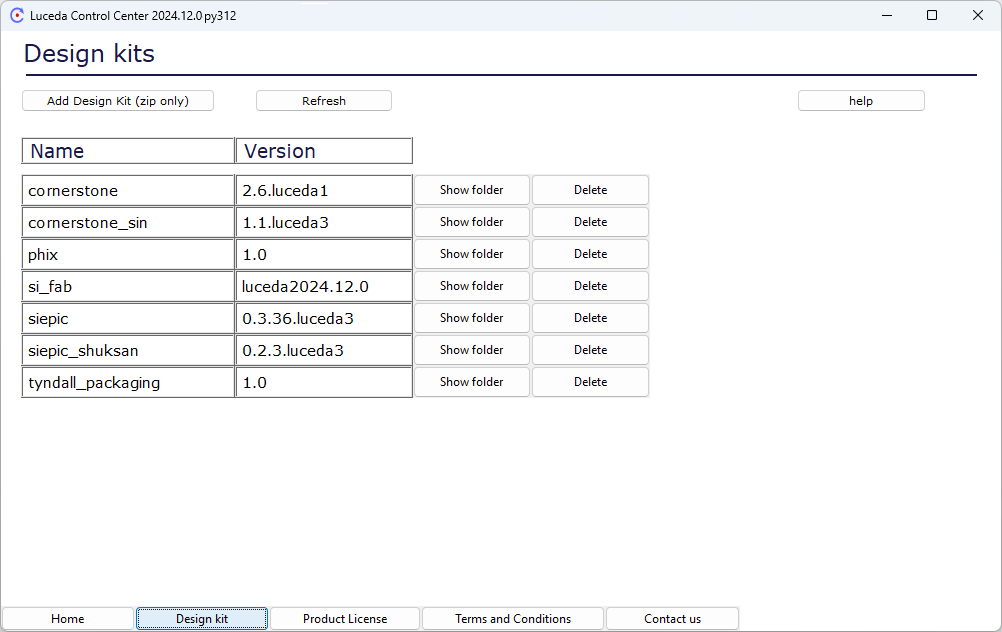Image resolution: width=1002 pixels, height=632 pixels.
Task: Click the Add Design Kit (zip only) button
Action: [118, 101]
